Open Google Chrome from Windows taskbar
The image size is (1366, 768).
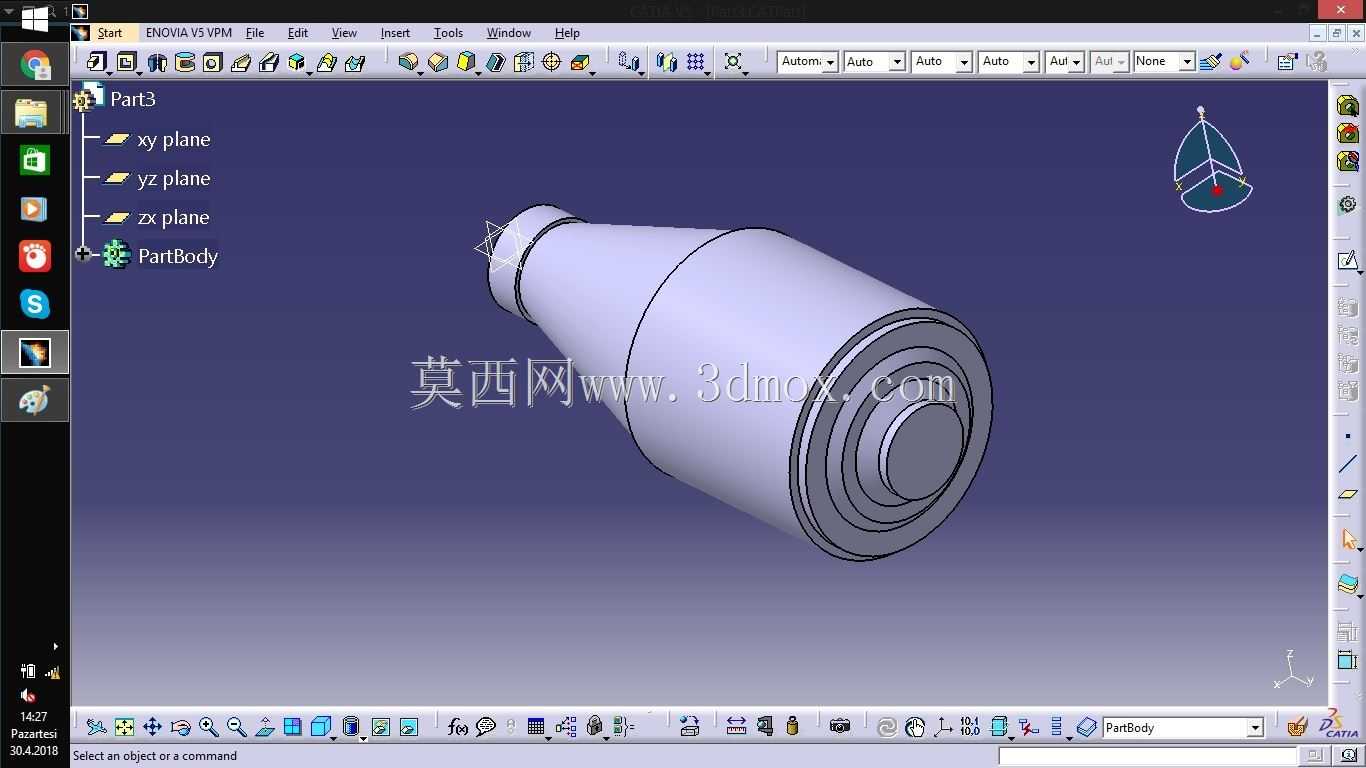point(35,66)
